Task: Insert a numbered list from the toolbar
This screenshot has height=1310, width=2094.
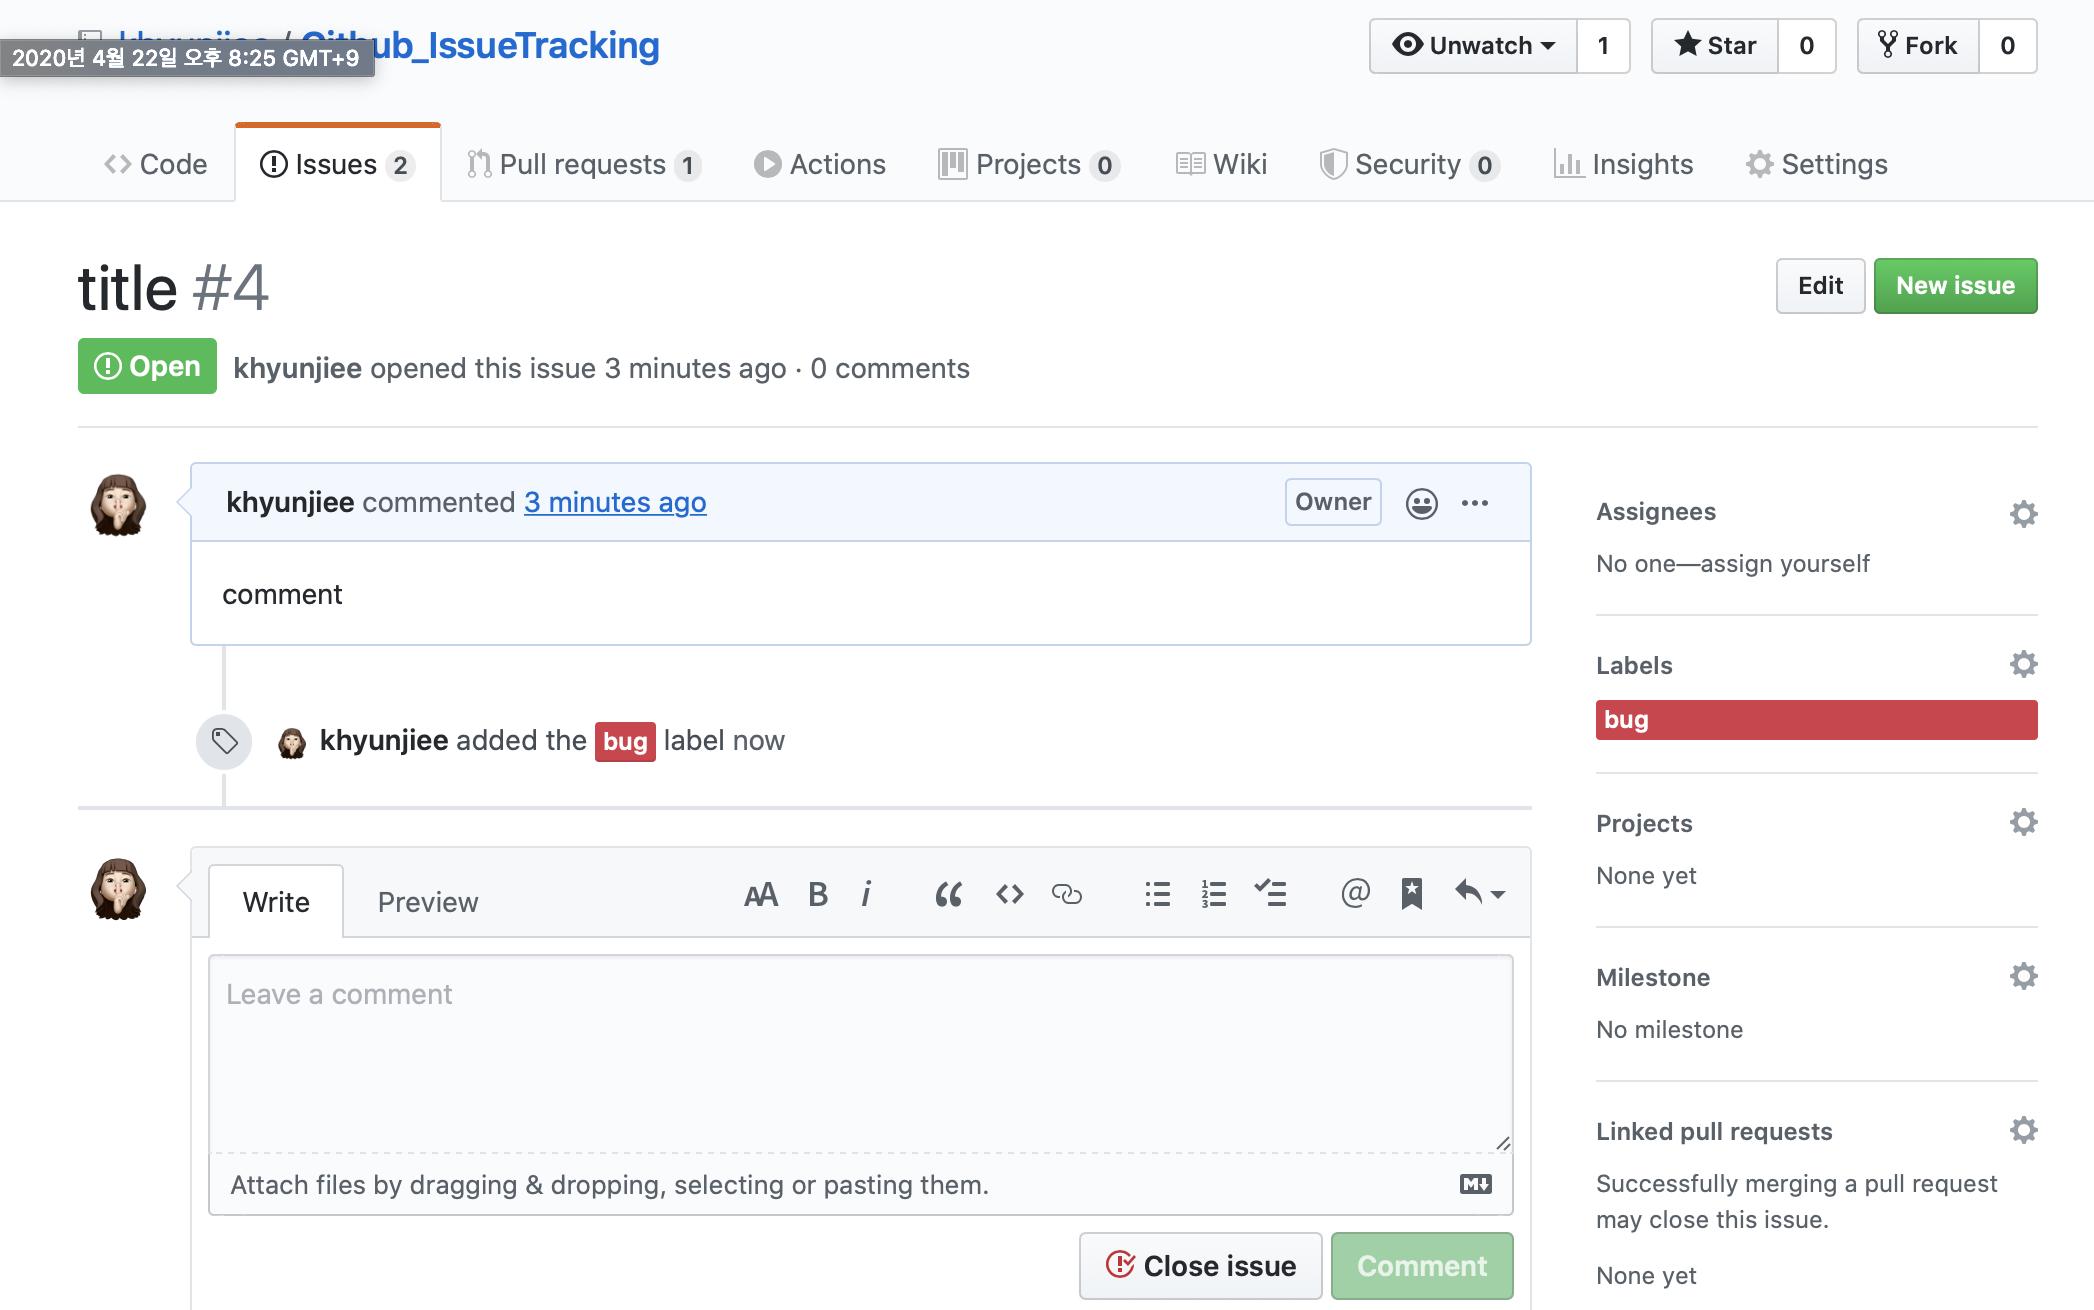Action: pyautogui.click(x=1213, y=894)
